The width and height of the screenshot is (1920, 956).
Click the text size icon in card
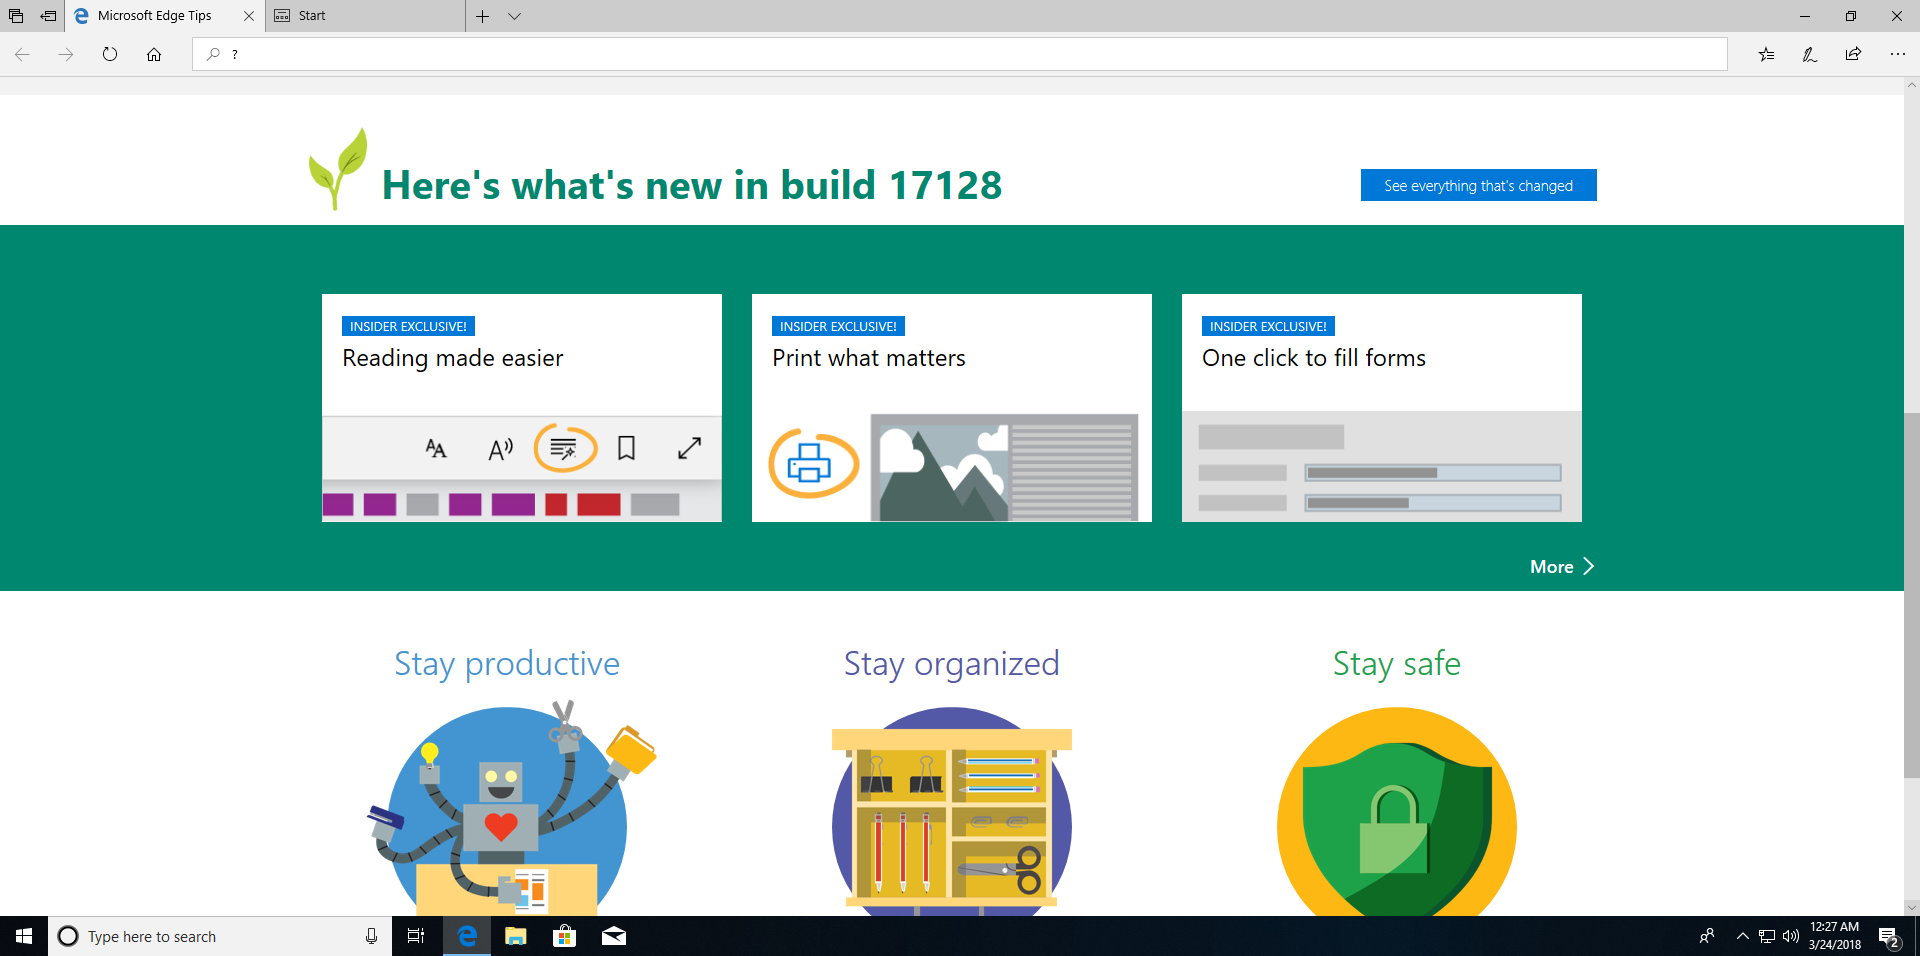[x=436, y=449]
